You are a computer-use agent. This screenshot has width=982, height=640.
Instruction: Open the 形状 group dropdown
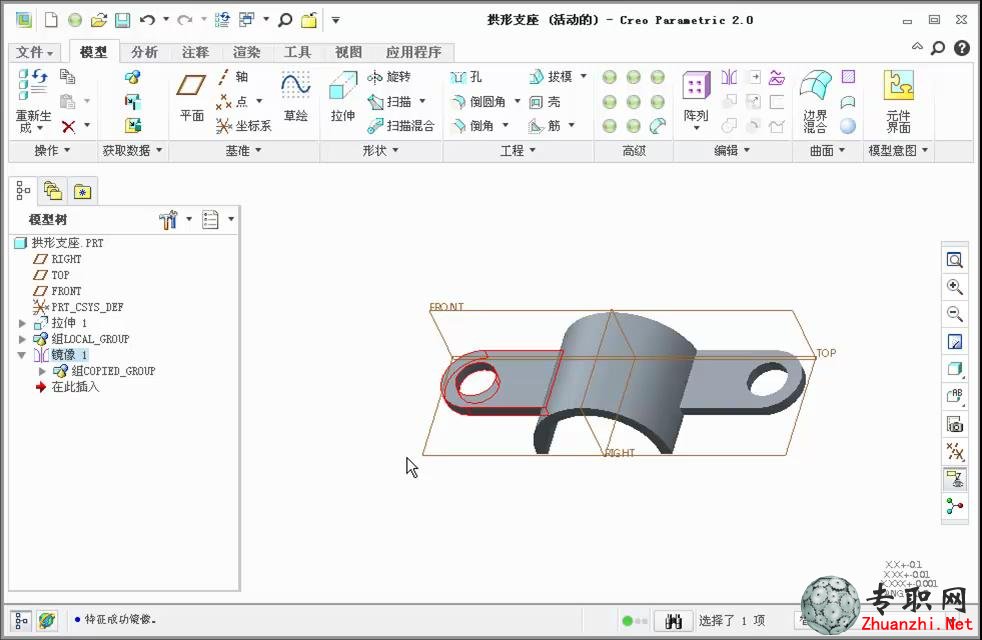pyautogui.click(x=380, y=151)
